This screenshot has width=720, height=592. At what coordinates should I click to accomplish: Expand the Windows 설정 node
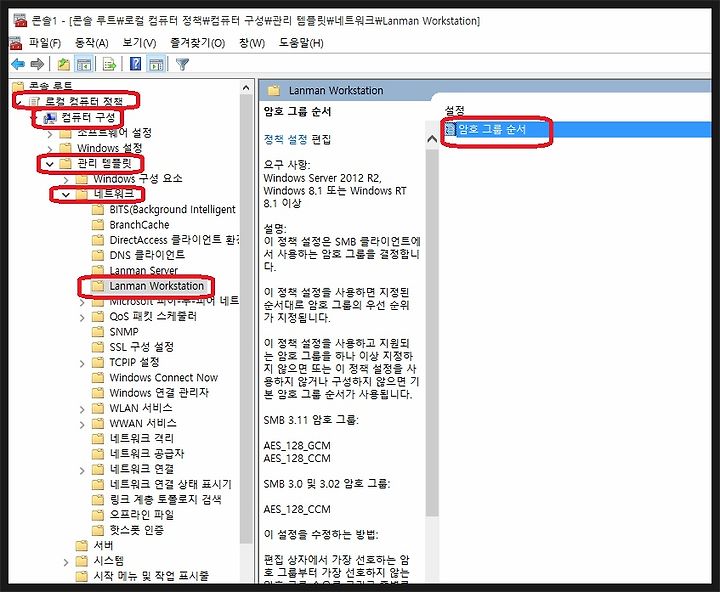click(50, 149)
